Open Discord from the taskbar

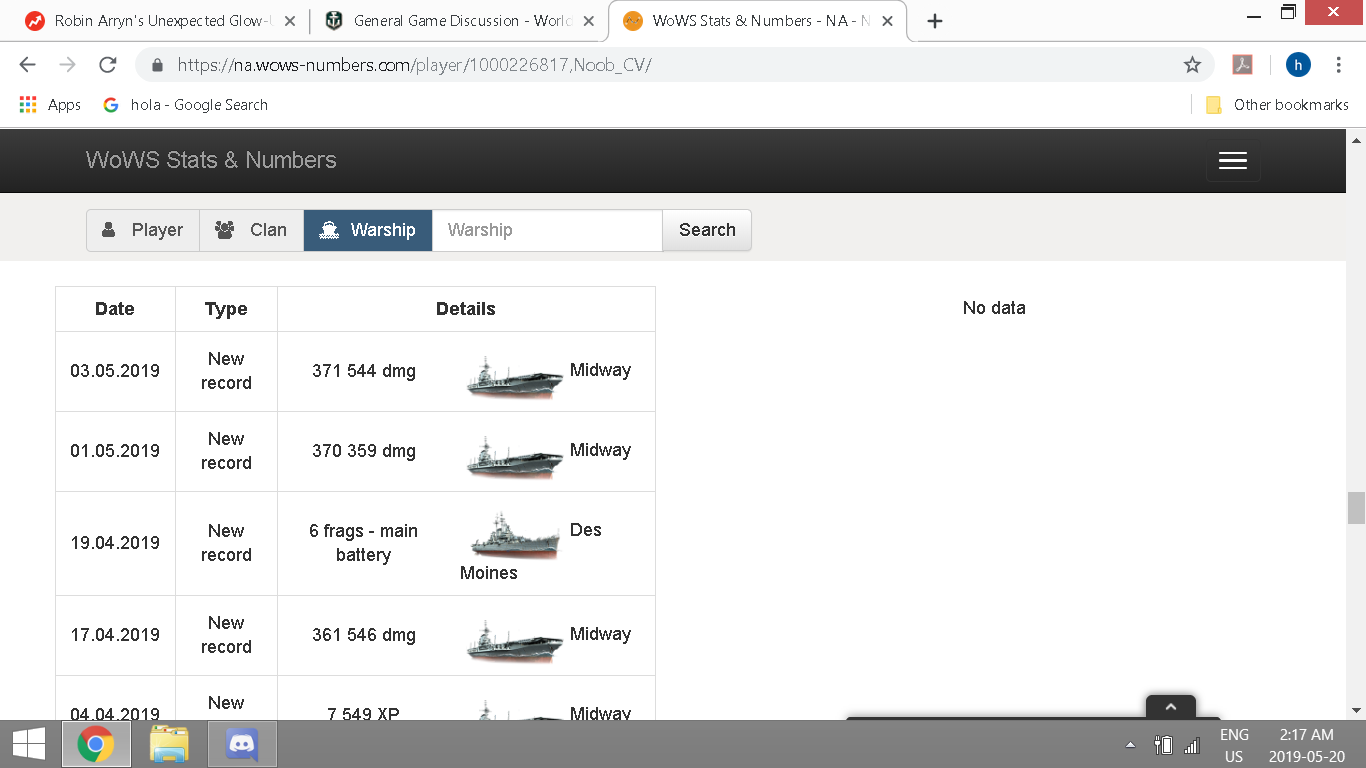pyautogui.click(x=242, y=744)
